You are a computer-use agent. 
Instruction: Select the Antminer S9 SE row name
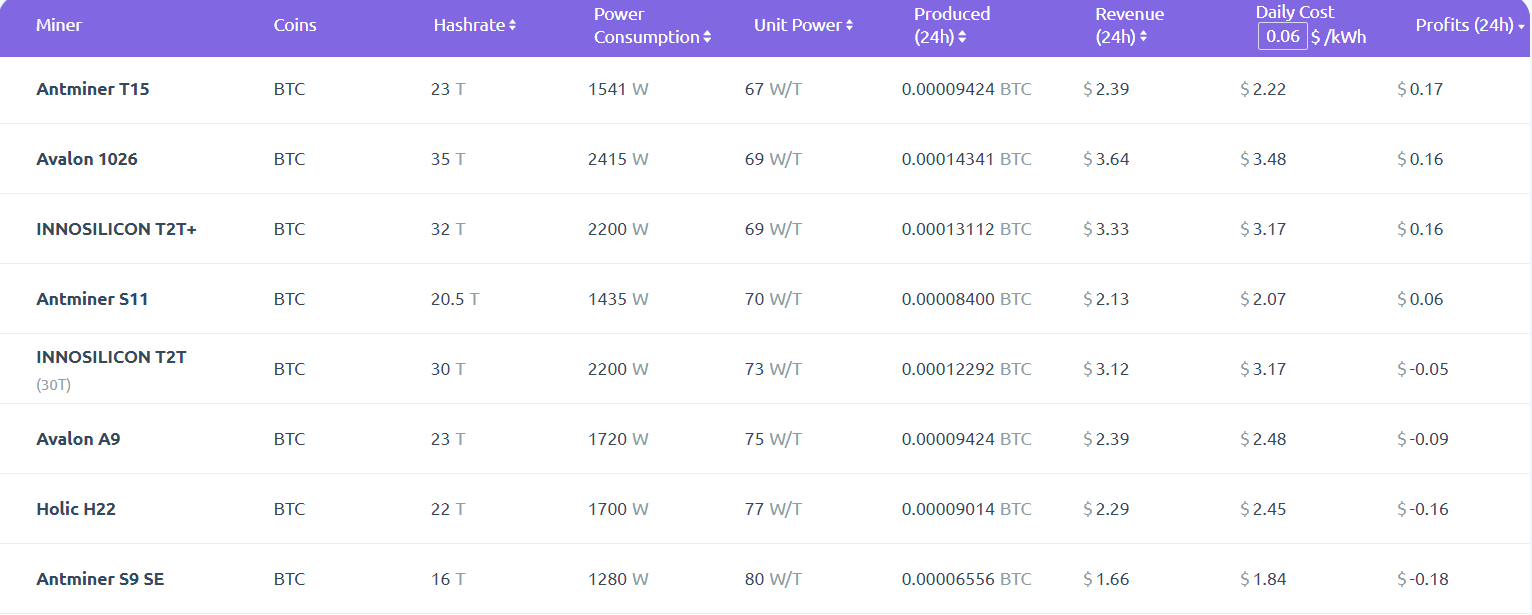pos(100,579)
